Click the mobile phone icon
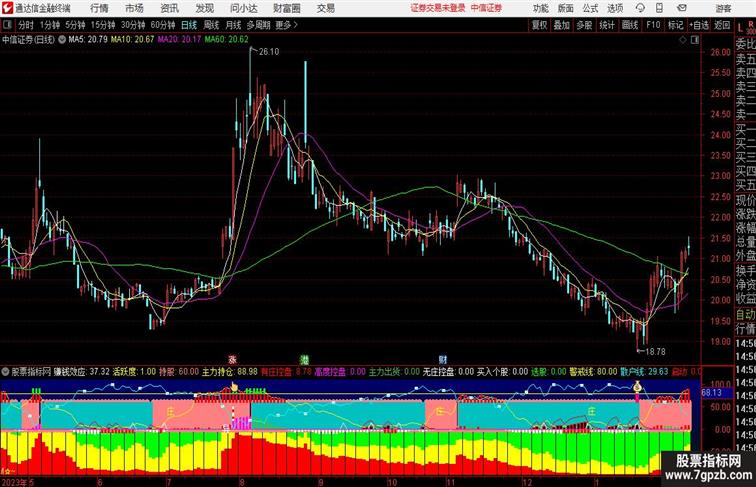This screenshot has width=756, height=487. coord(660,8)
